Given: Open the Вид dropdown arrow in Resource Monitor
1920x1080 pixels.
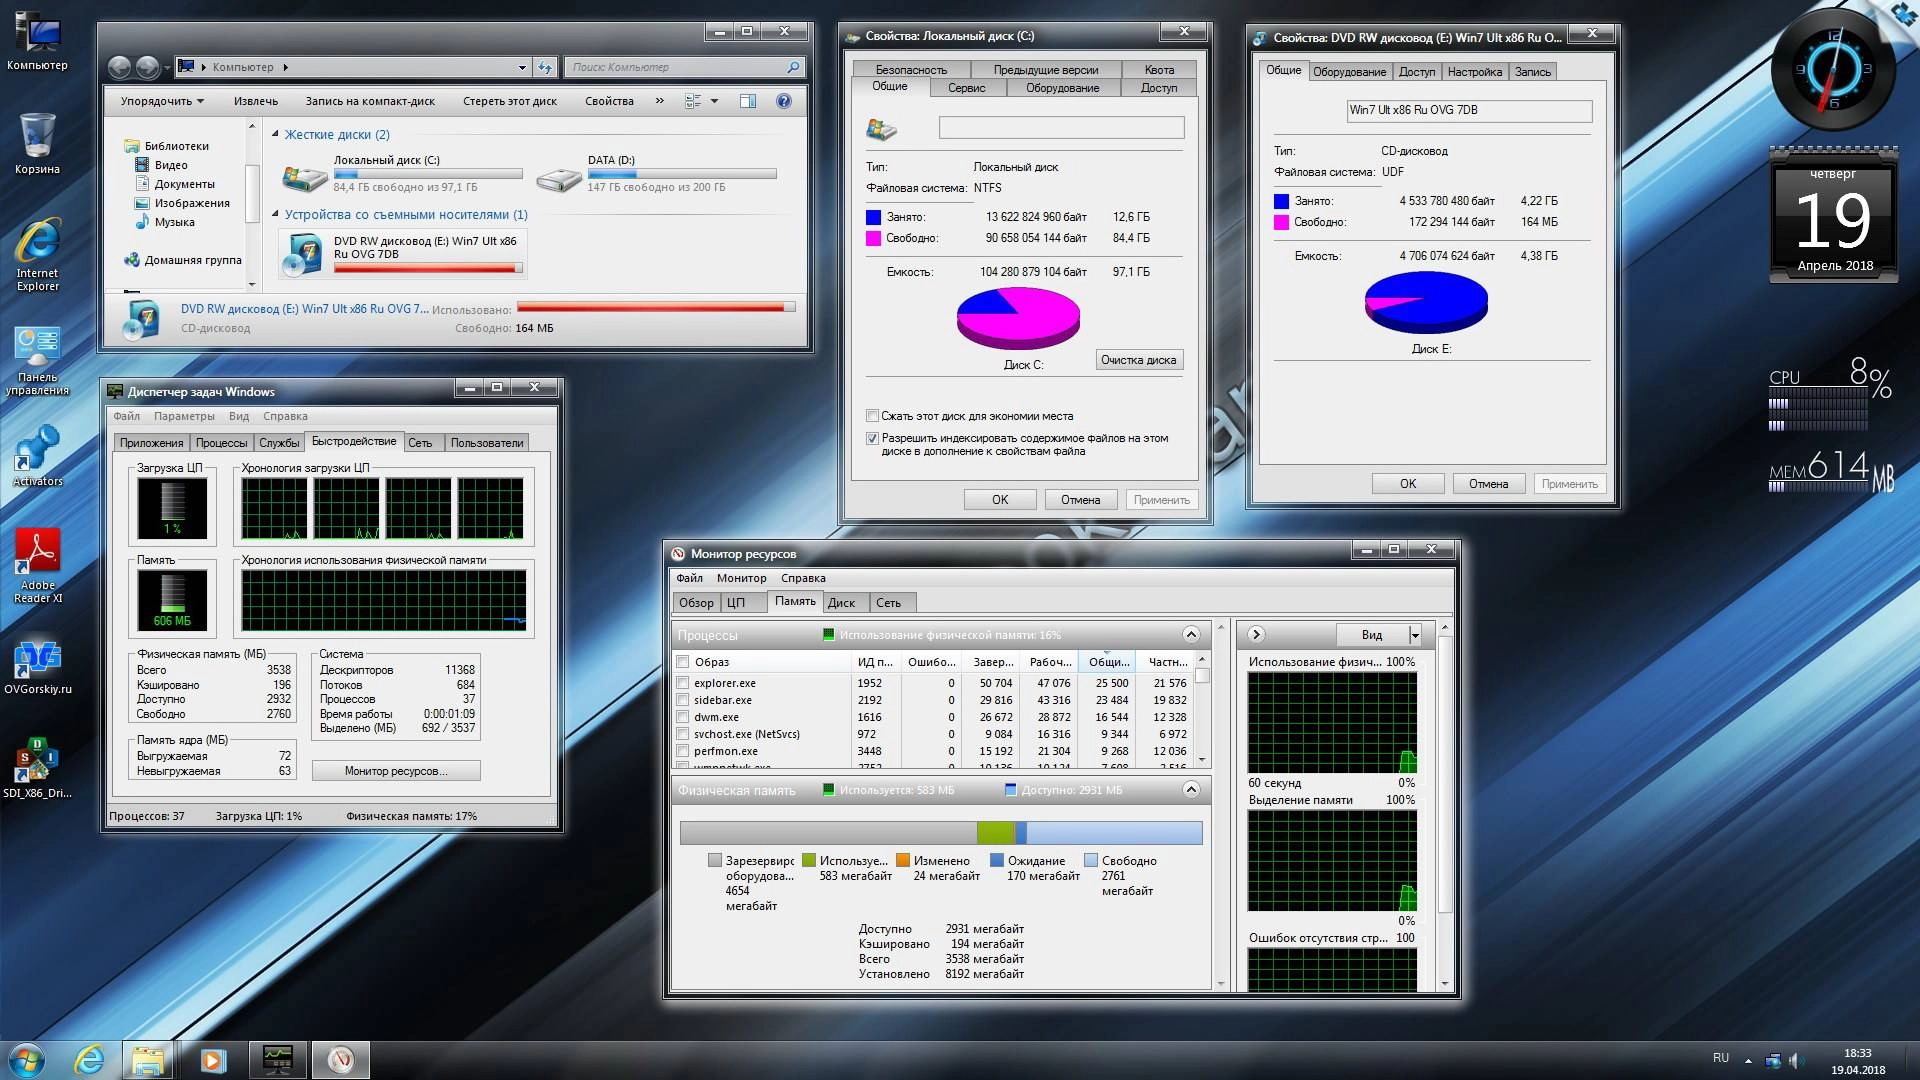Looking at the screenshot, I should (x=1414, y=635).
